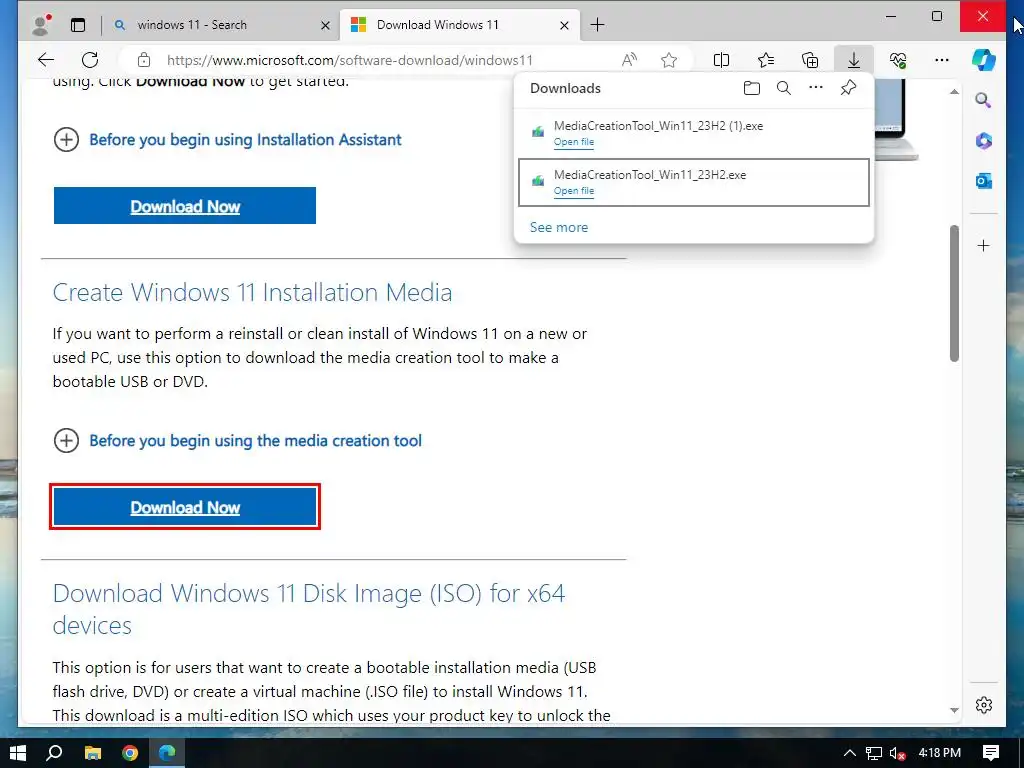Toggle the Downloads toolbar button
This screenshot has height=768, width=1024.
coord(854,60)
